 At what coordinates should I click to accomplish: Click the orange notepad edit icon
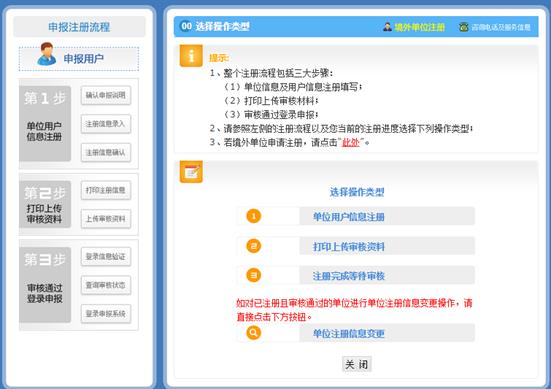[191, 171]
